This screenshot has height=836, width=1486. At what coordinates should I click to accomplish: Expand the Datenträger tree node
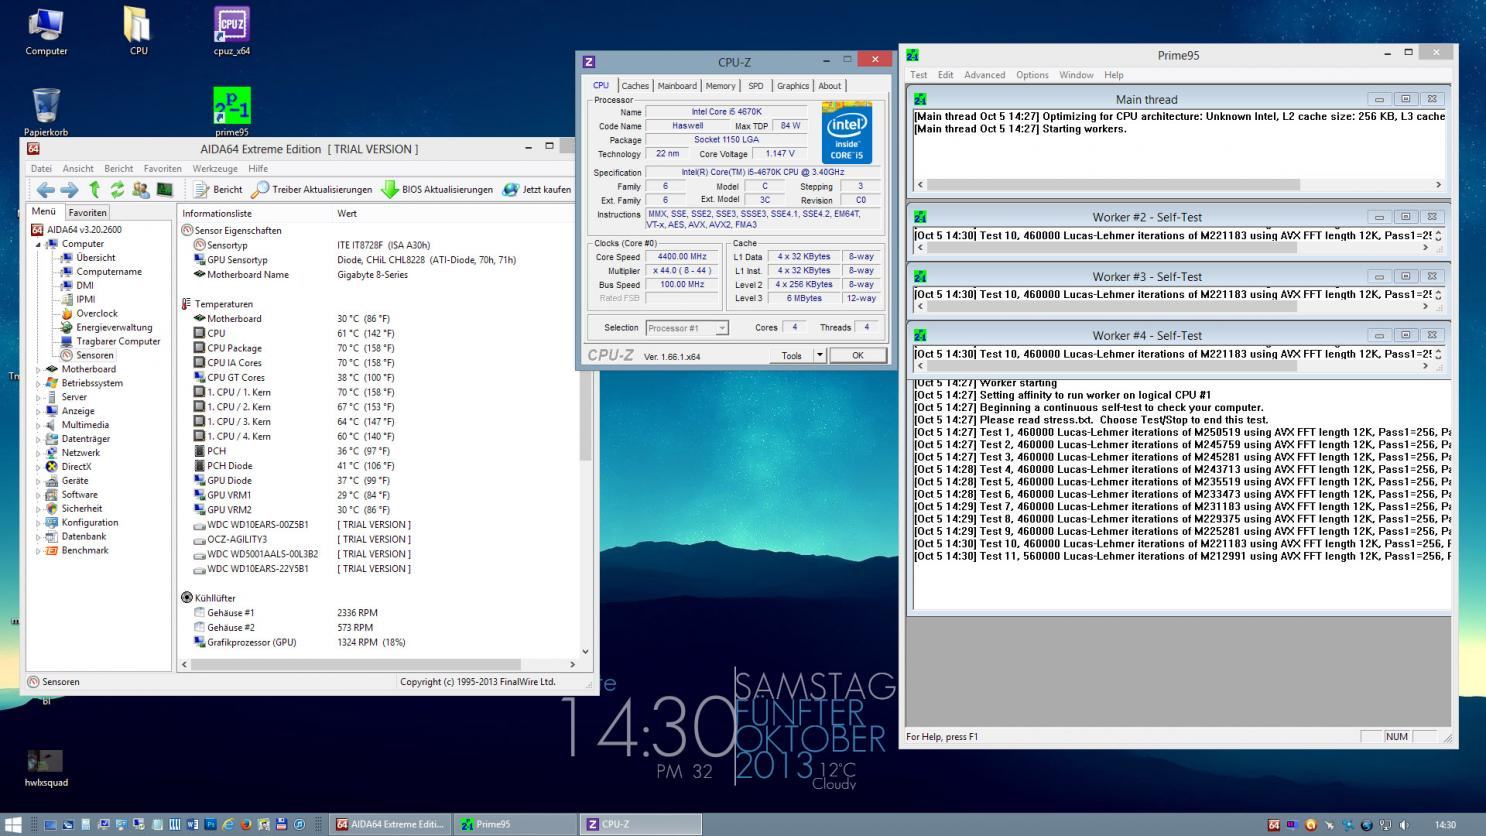click(39, 439)
